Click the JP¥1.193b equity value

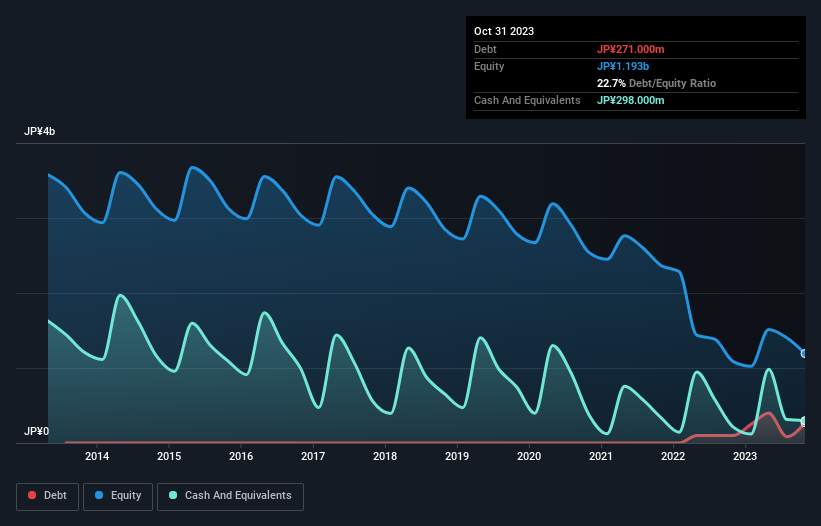click(x=623, y=66)
